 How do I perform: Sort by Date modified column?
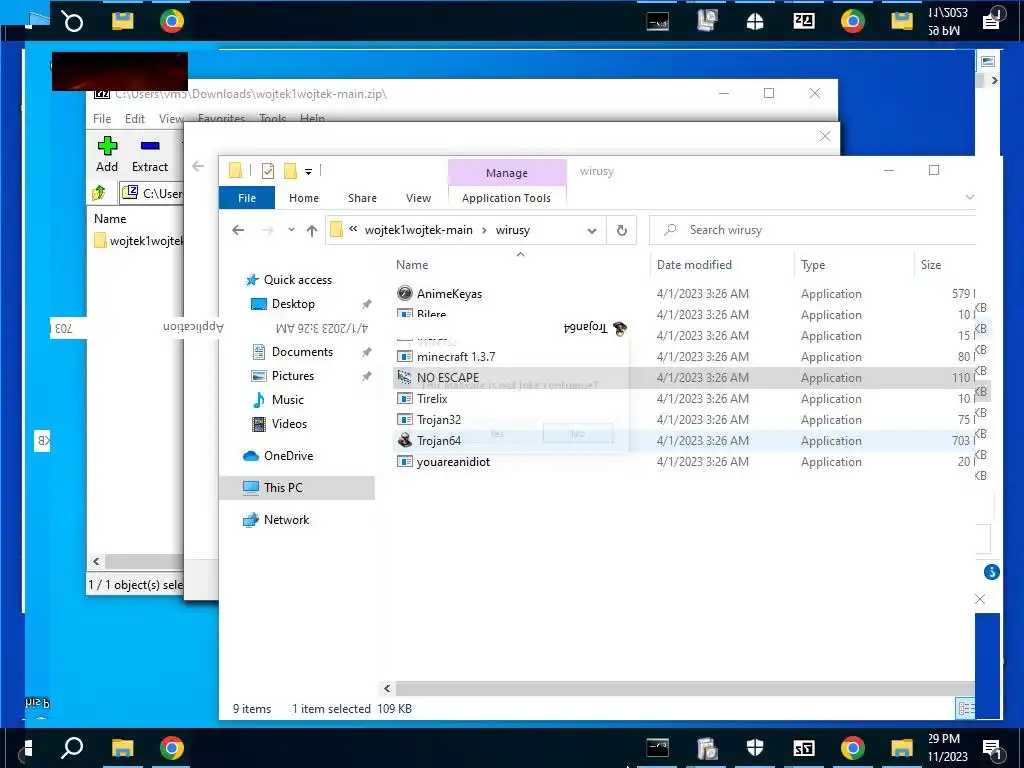(694, 264)
